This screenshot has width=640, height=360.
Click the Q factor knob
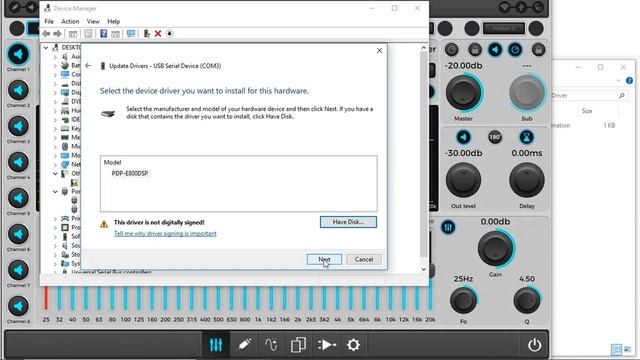pyautogui.click(x=527, y=300)
